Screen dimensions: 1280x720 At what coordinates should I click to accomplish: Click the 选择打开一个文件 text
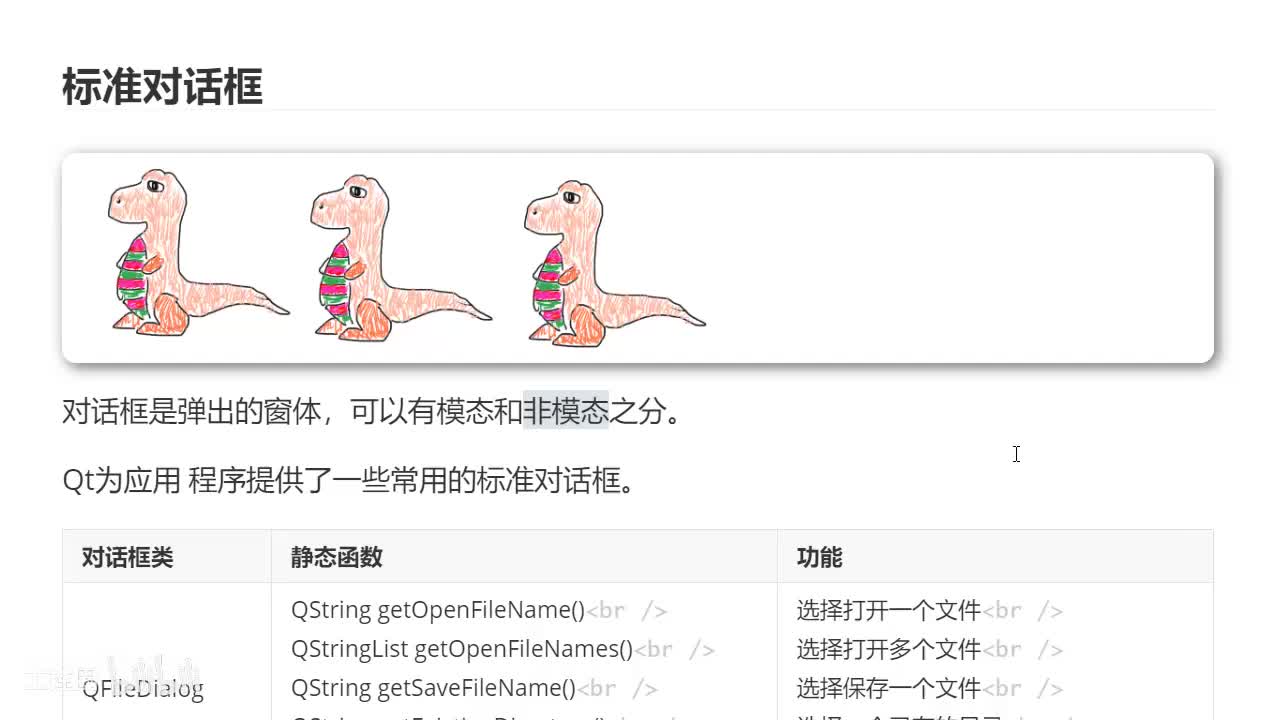889,610
